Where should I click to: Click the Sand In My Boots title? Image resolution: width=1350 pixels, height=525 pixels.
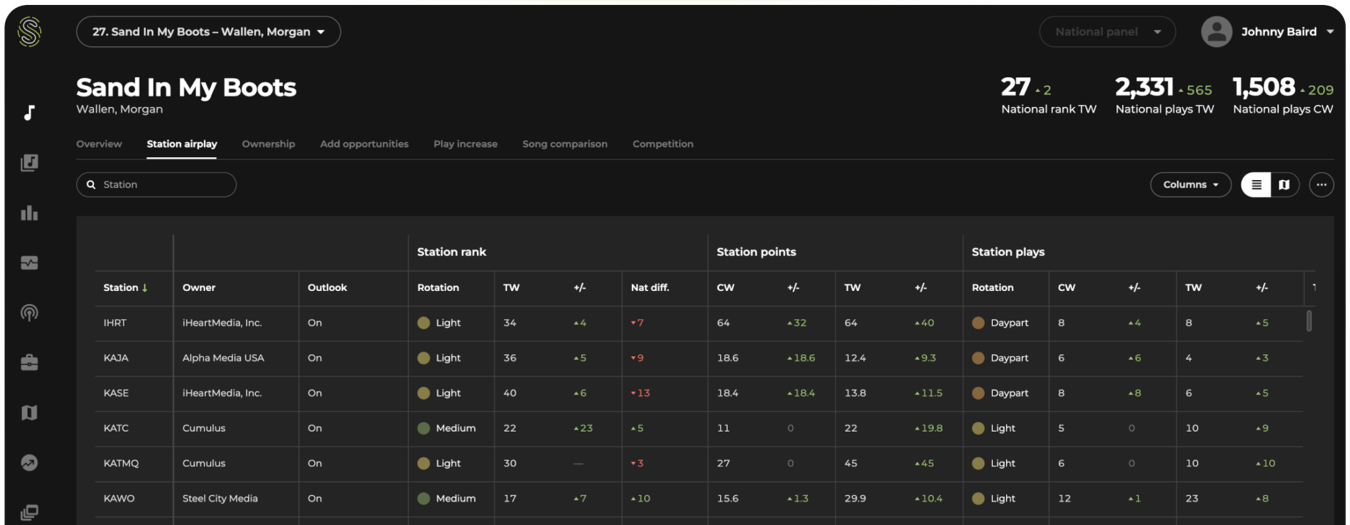[x=186, y=87]
